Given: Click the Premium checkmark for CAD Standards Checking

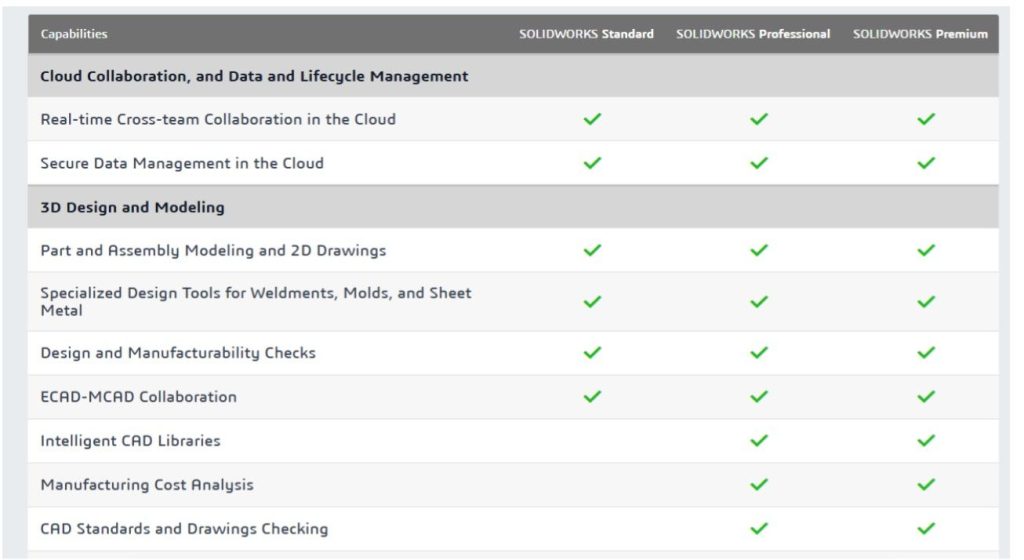Looking at the screenshot, I should [x=926, y=528].
